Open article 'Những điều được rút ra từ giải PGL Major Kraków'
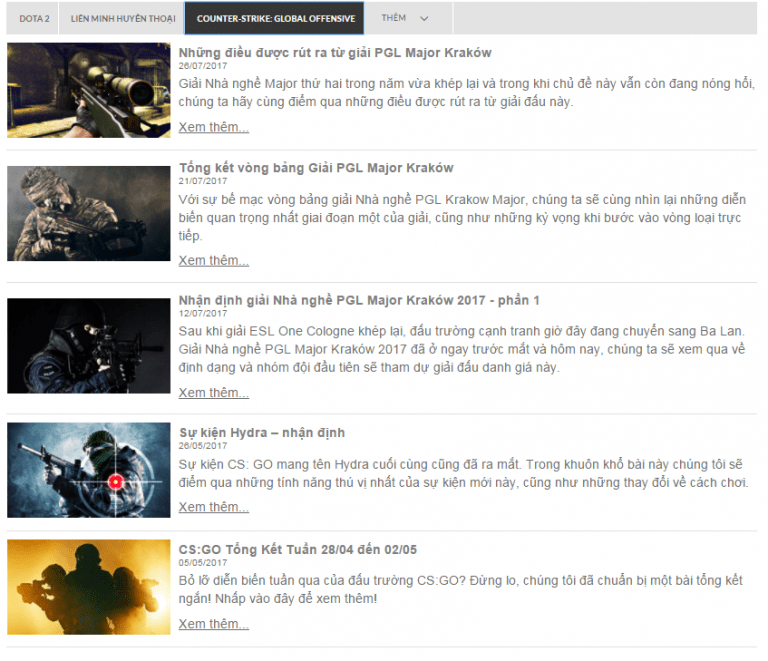This screenshot has height=661, width=768. pyautogui.click(x=335, y=52)
